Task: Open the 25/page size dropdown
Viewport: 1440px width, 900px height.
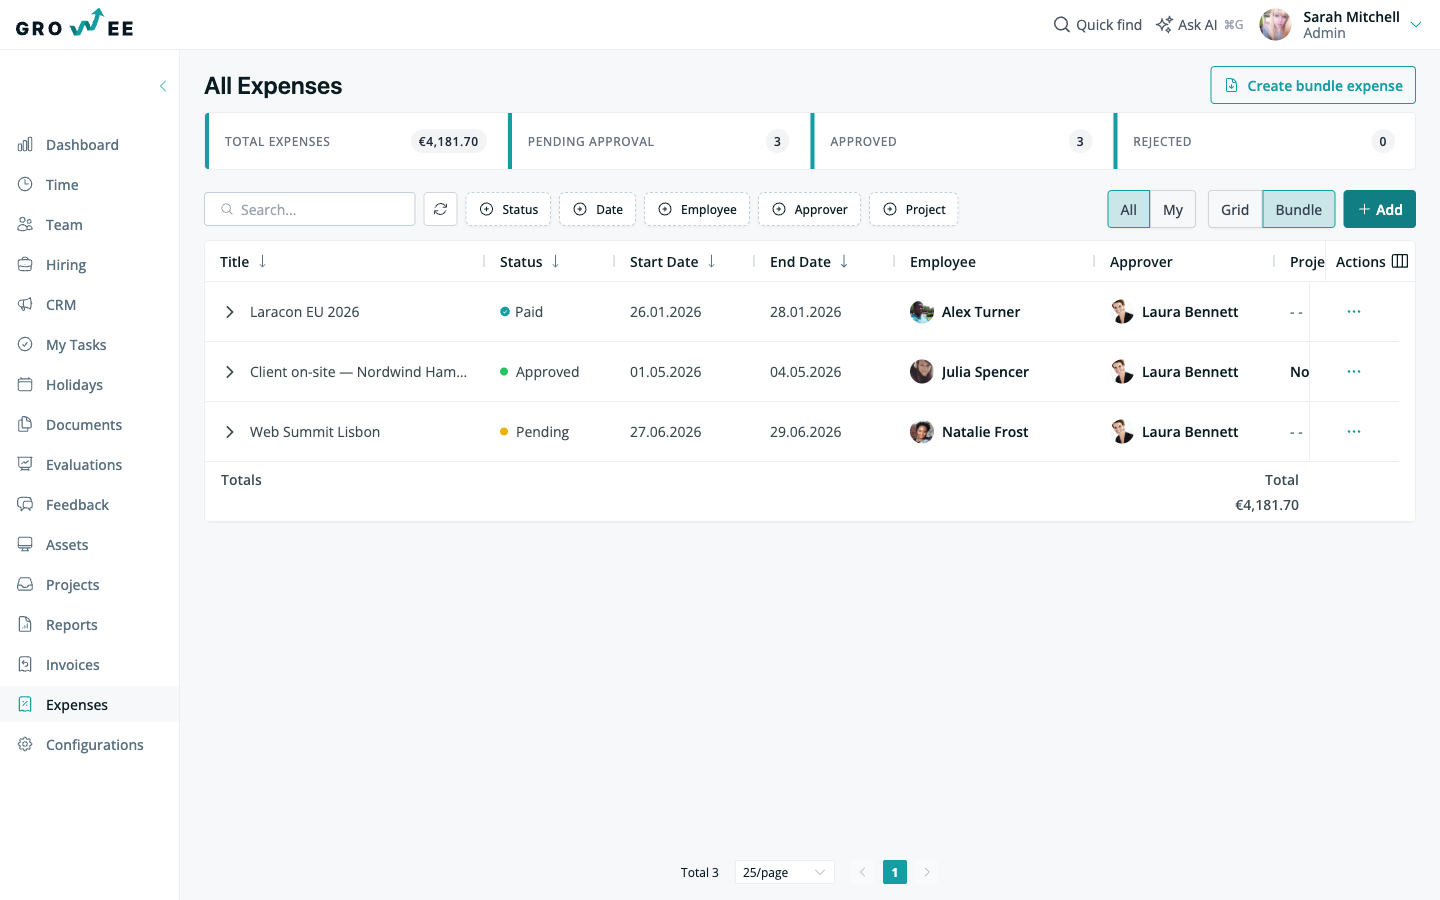Action: click(x=785, y=872)
